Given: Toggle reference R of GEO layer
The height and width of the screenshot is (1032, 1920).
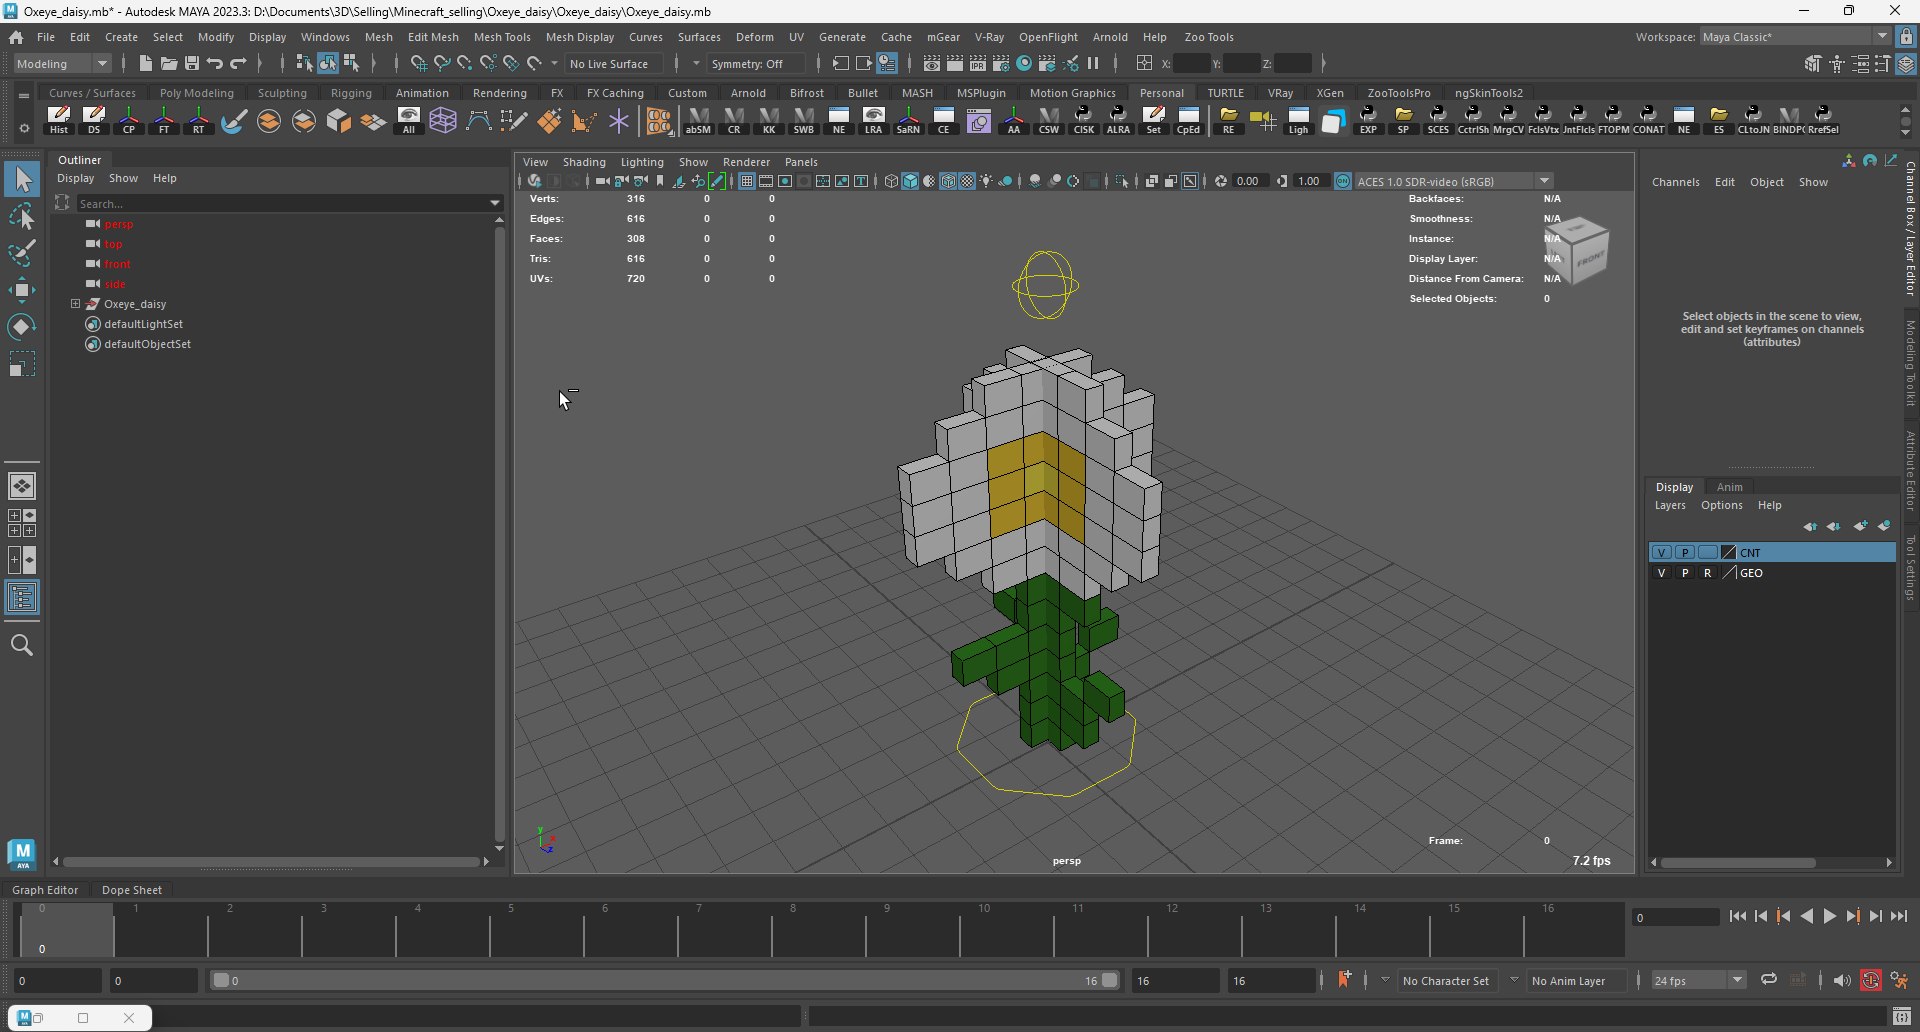Looking at the screenshot, I should pos(1707,573).
